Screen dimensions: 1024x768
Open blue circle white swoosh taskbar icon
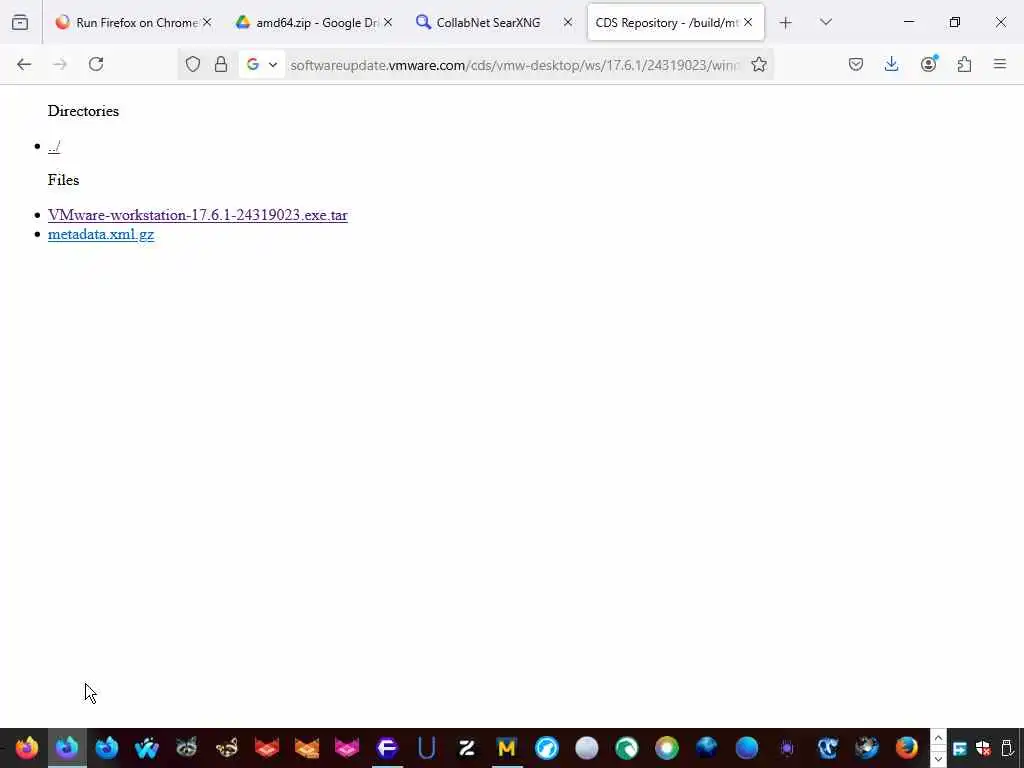click(547, 748)
